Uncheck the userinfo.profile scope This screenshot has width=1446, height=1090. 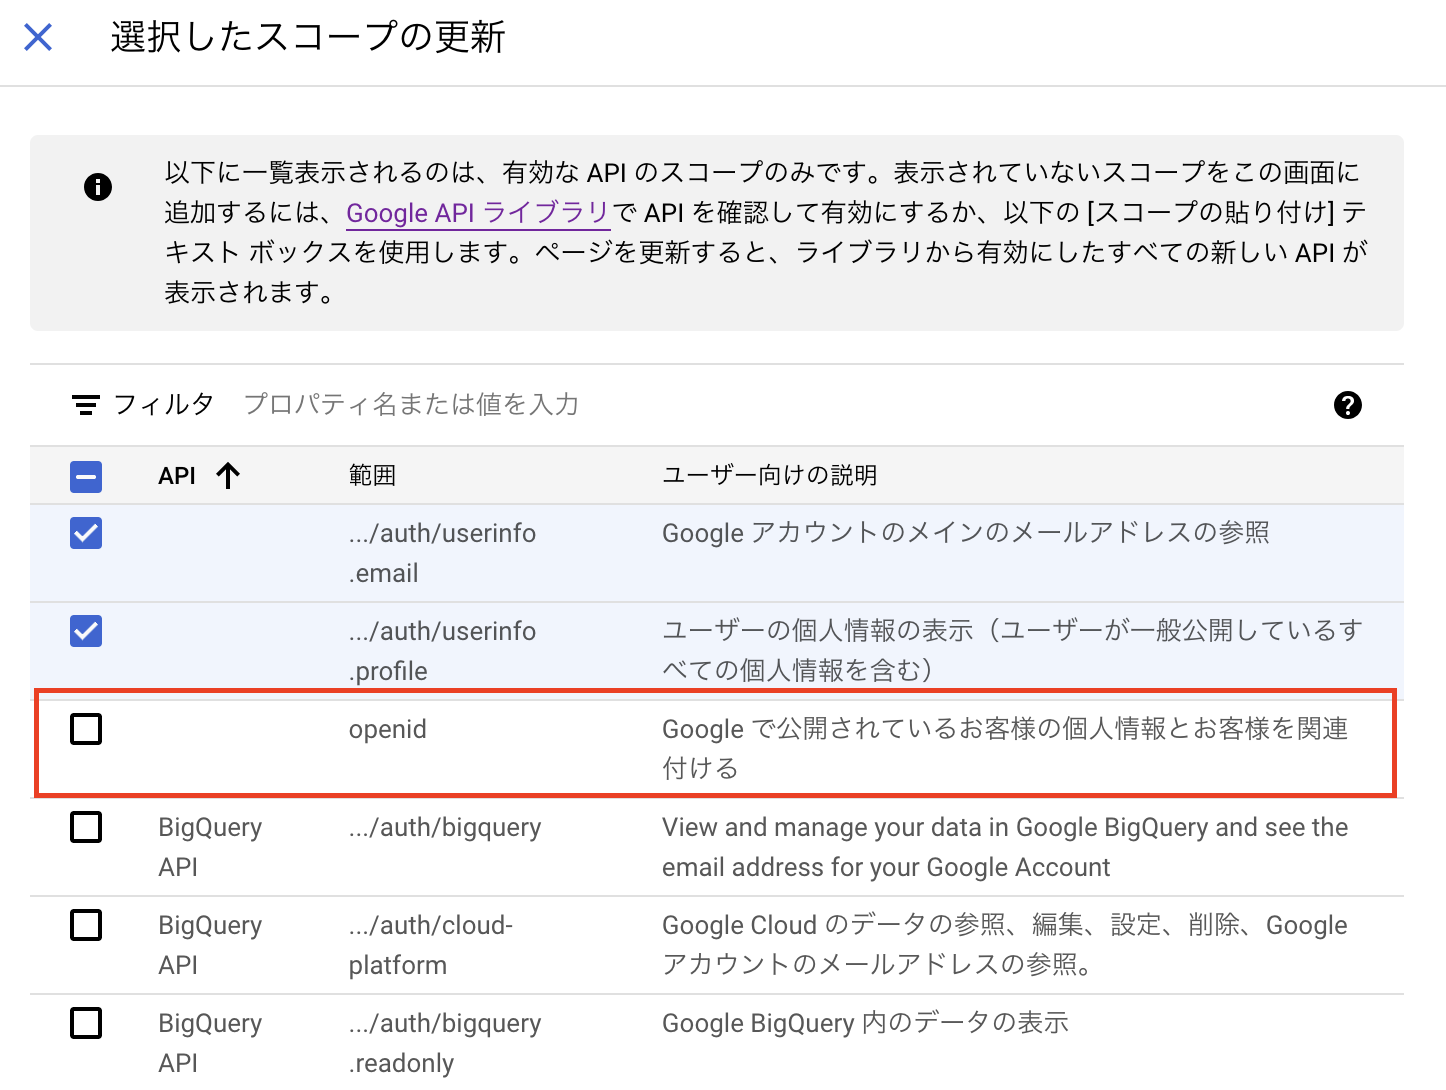click(86, 631)
